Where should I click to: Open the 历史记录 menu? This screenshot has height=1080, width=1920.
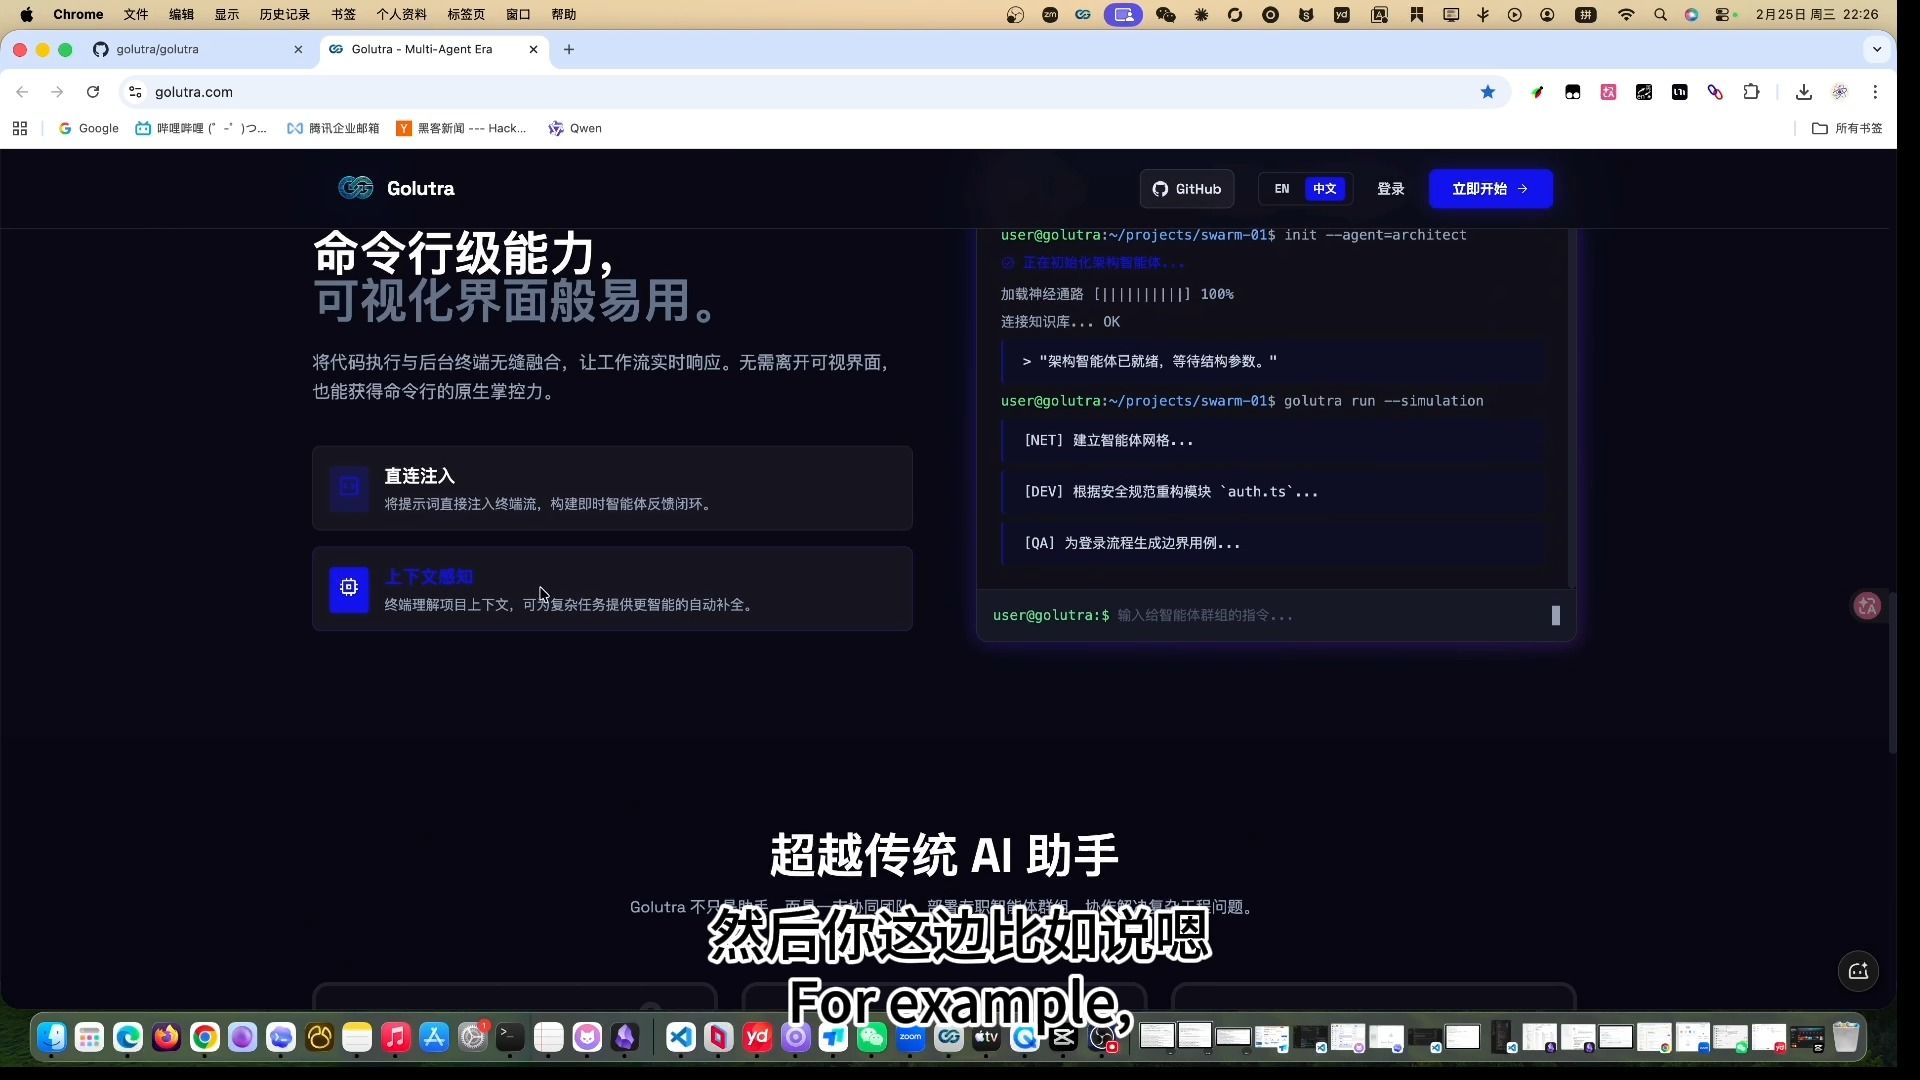coord(284,14)
